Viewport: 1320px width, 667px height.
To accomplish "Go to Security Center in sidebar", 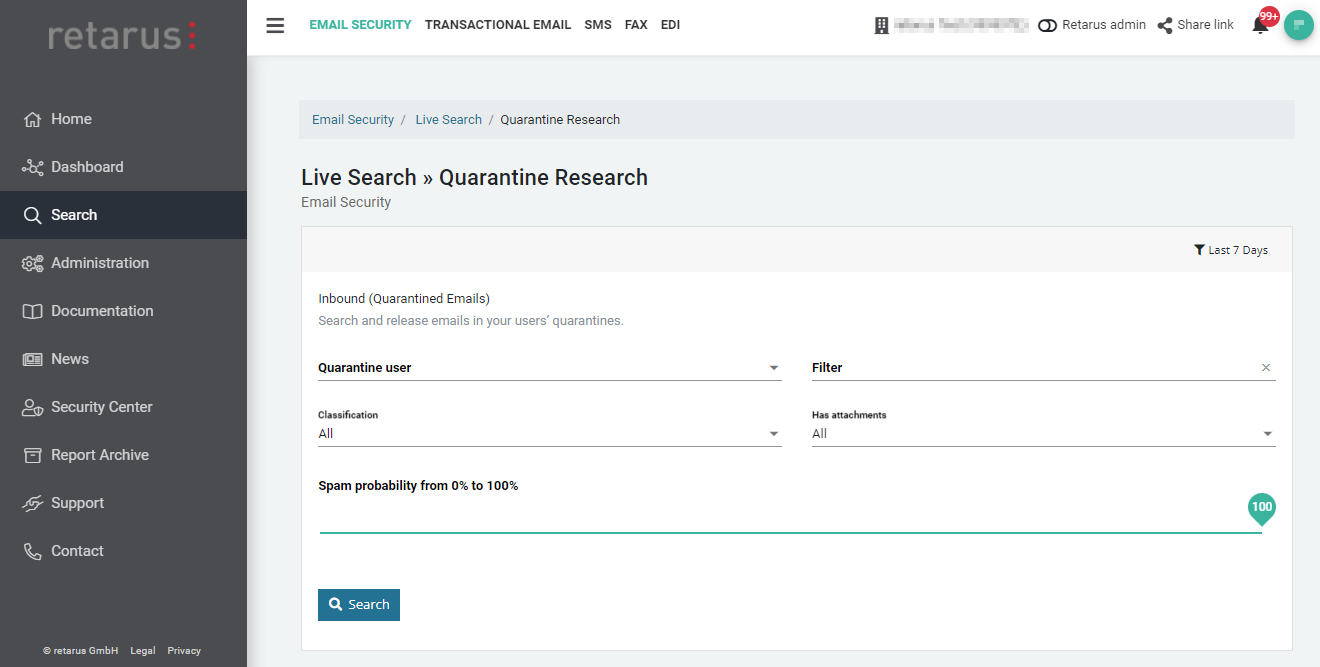I will click(101, 407).
